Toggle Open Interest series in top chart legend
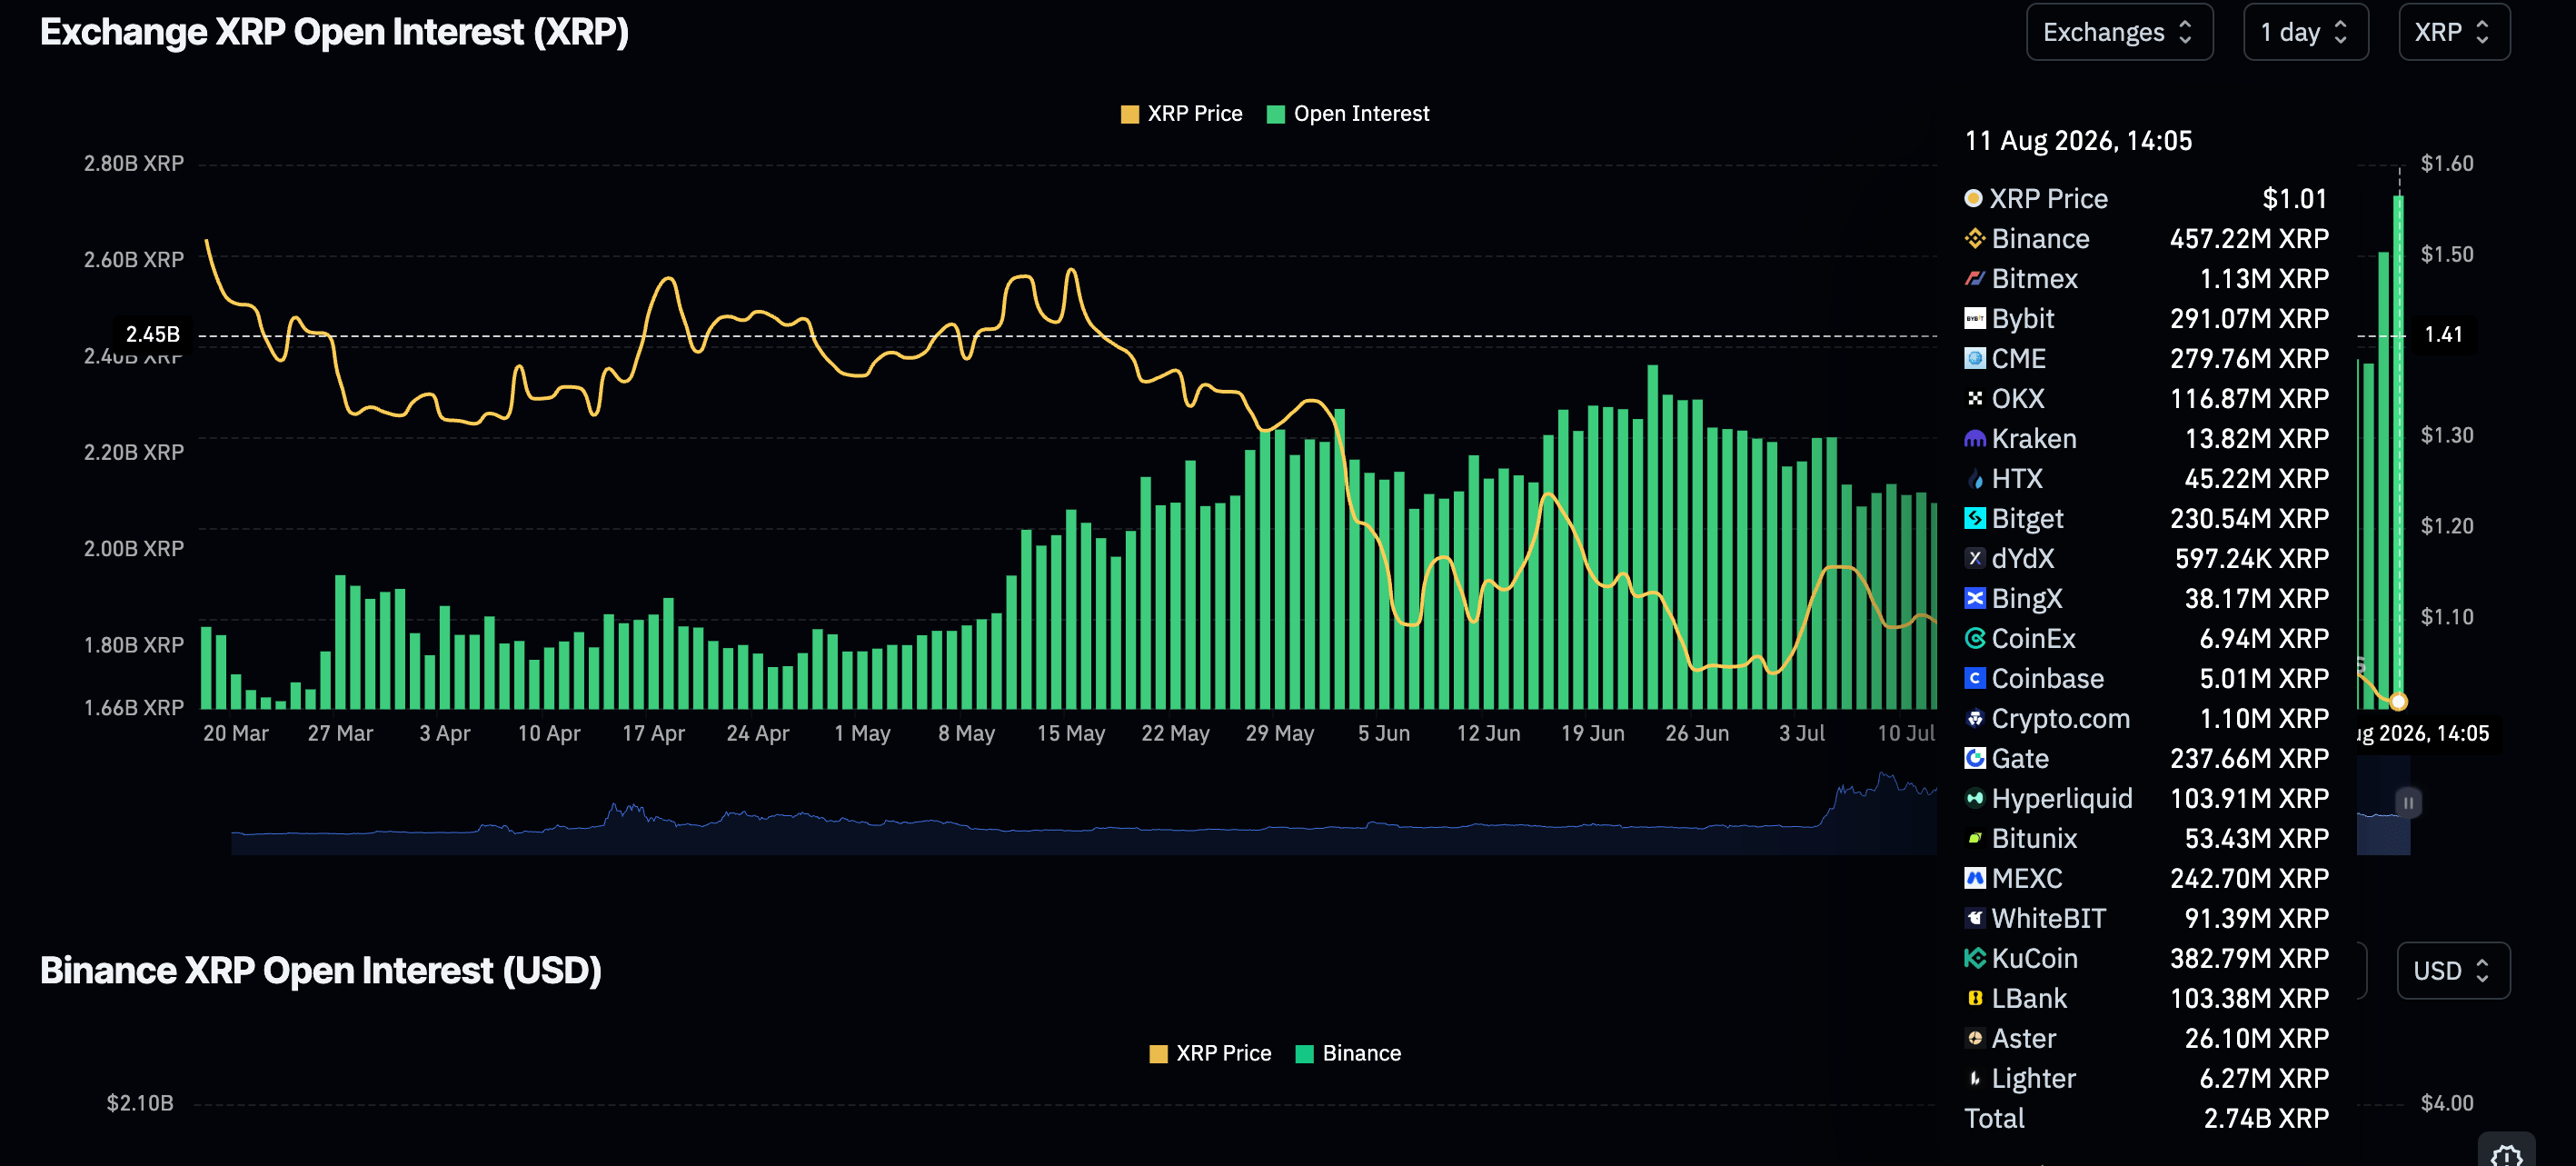Image resolution: width=2576 pixels, height=1166 pixels. point(1348,114)
